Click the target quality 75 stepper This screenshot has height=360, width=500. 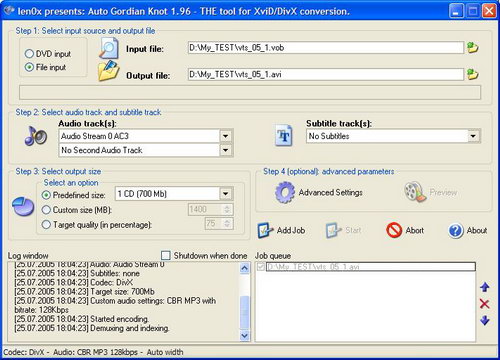pos(227,223)
